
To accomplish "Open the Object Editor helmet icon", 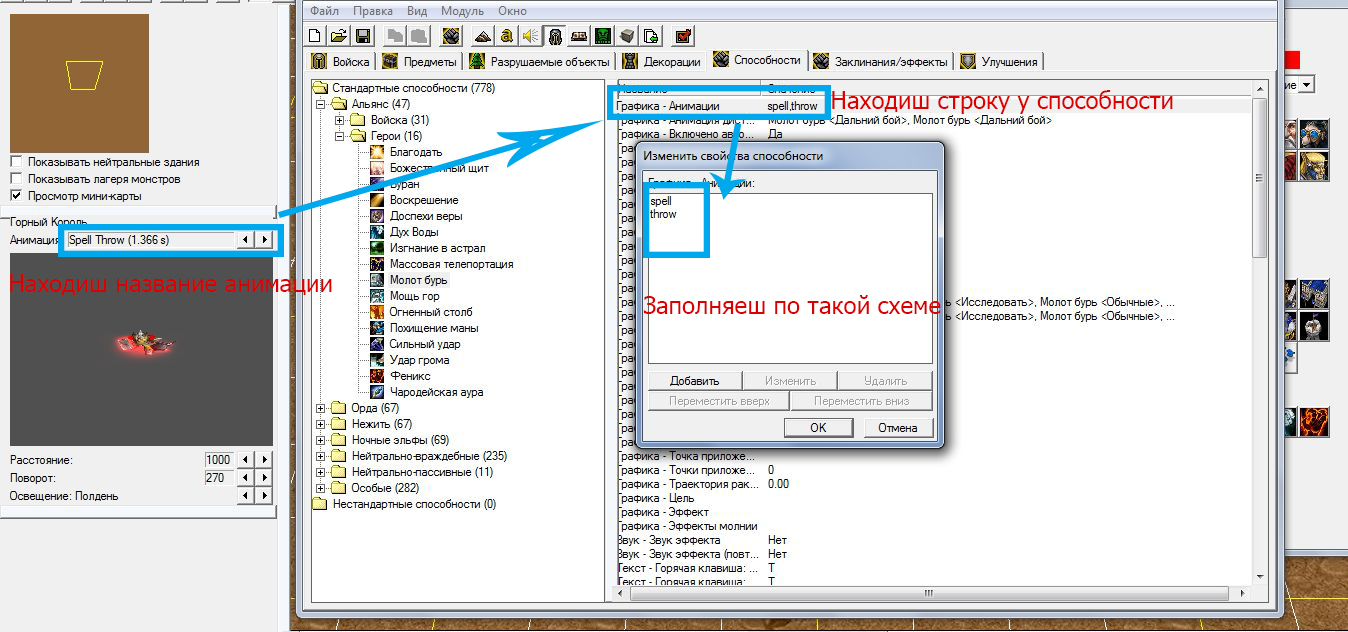I will [x=554, y=36].
